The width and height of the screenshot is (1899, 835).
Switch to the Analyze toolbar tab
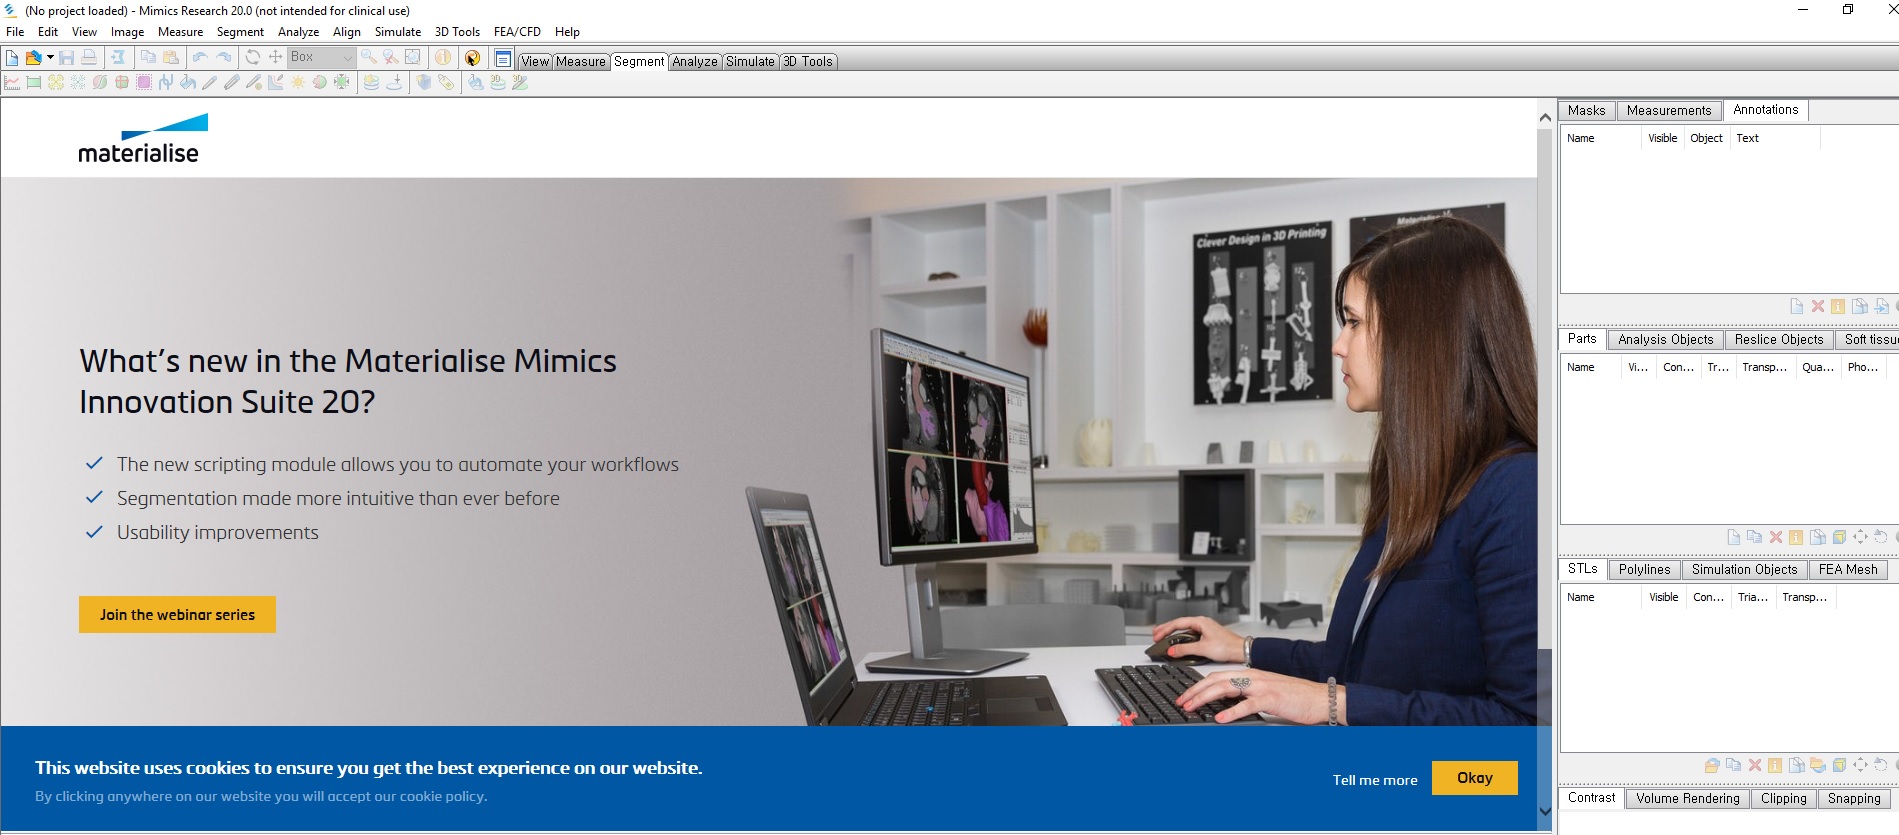(x=695, y=62)
